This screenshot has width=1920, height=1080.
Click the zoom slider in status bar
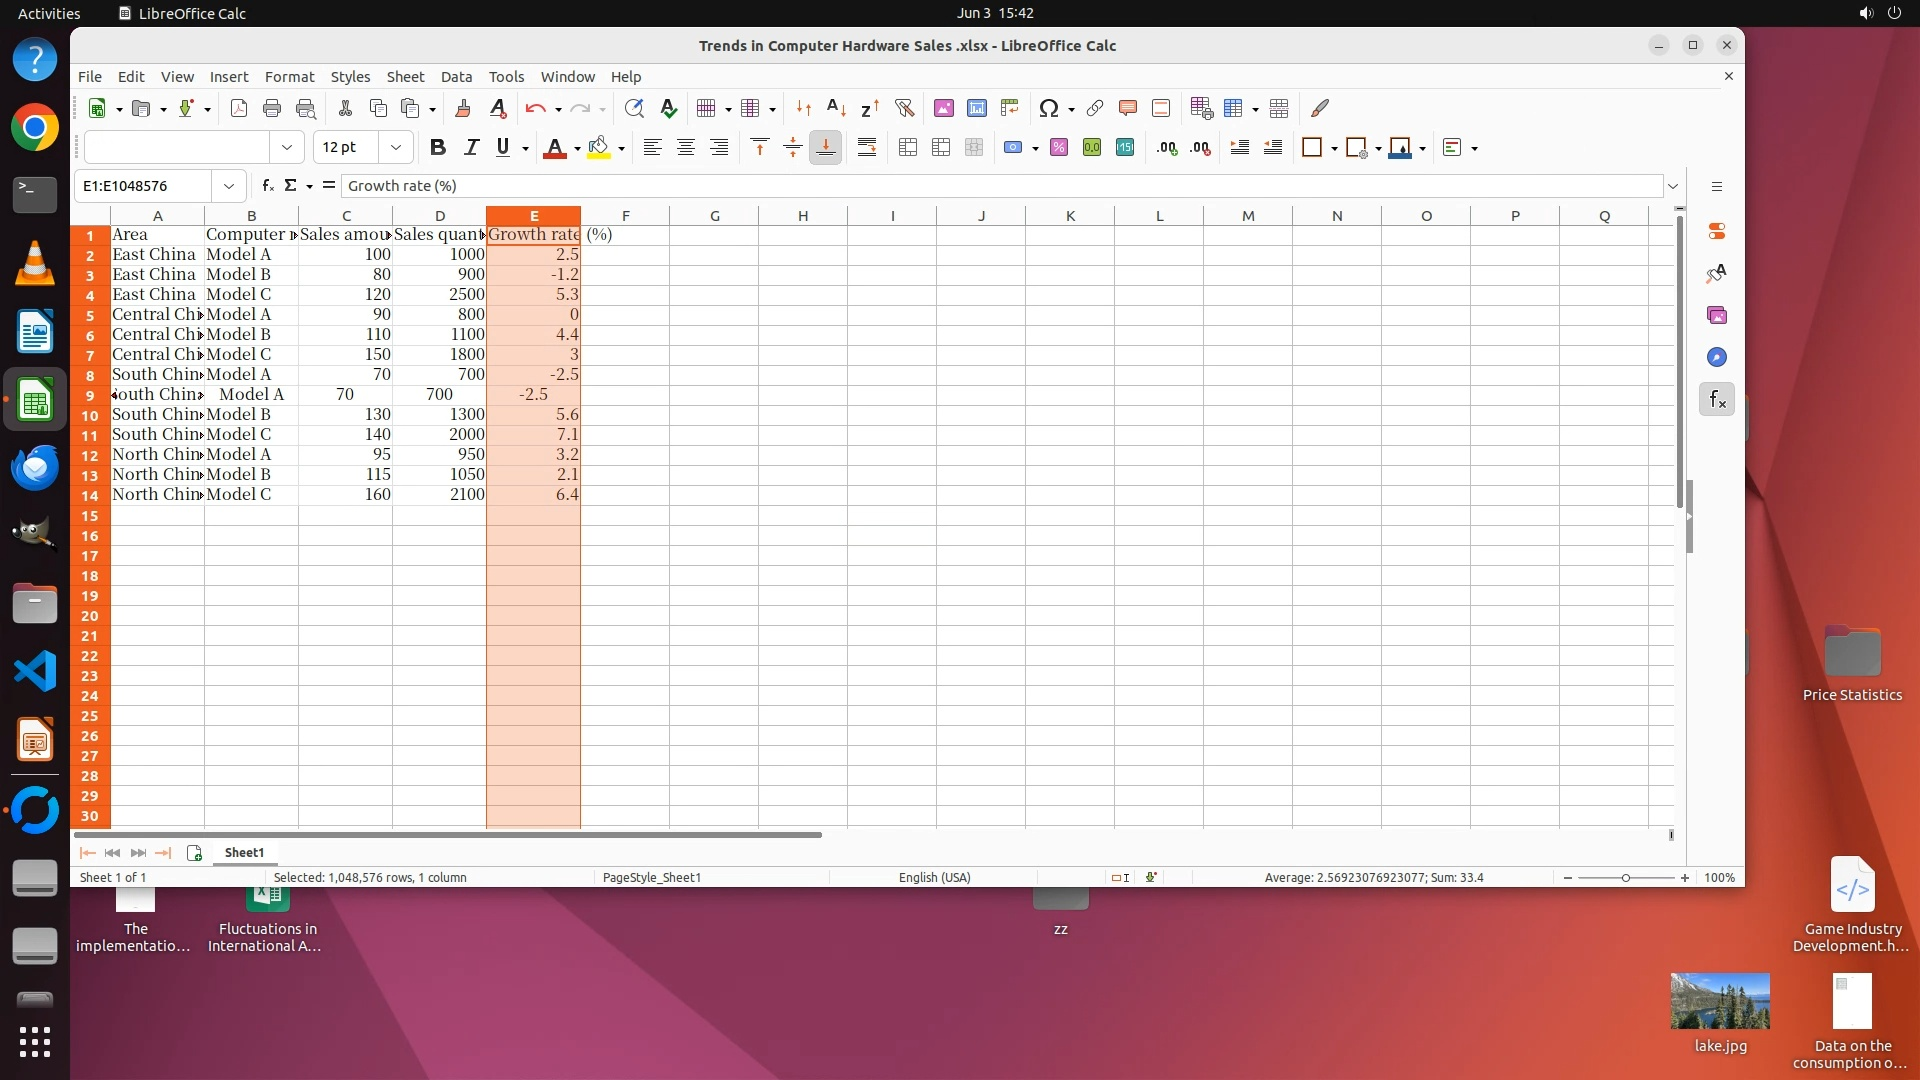coord(1626,878)
